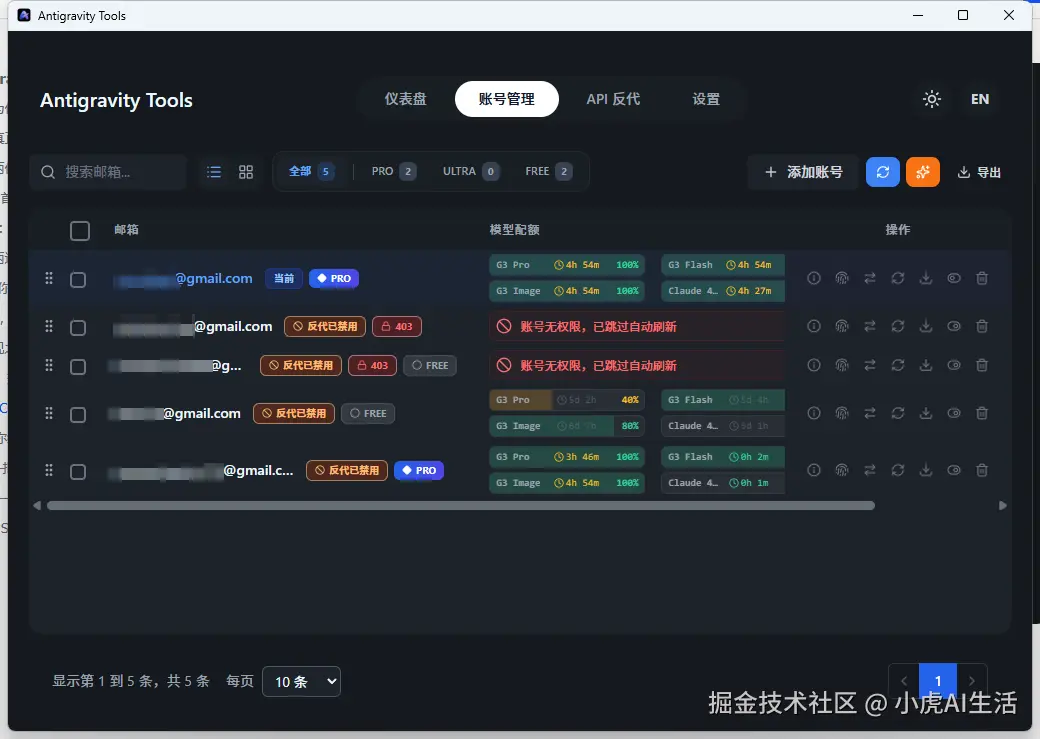Open fingerprint settings for the 当前 account
This screenshot has height=739, width=1040.
[842, 278]
